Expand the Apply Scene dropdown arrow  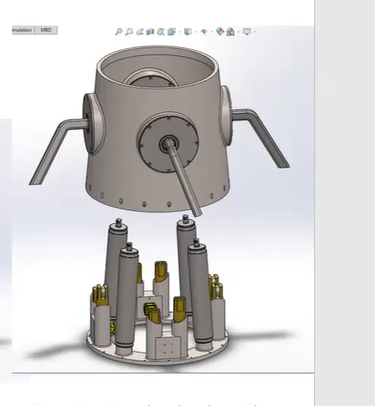tap(239, 32)
